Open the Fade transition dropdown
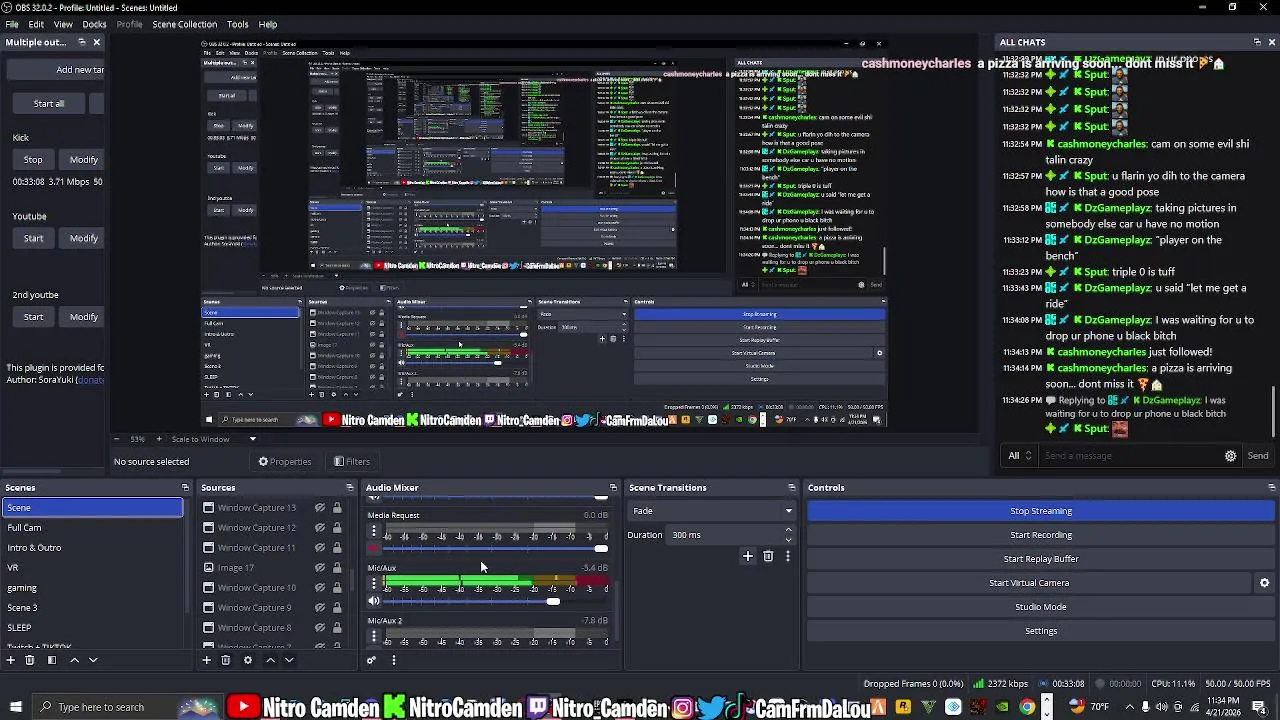The height and width of the screenshot is (720, 1280). tap(712, 511)
